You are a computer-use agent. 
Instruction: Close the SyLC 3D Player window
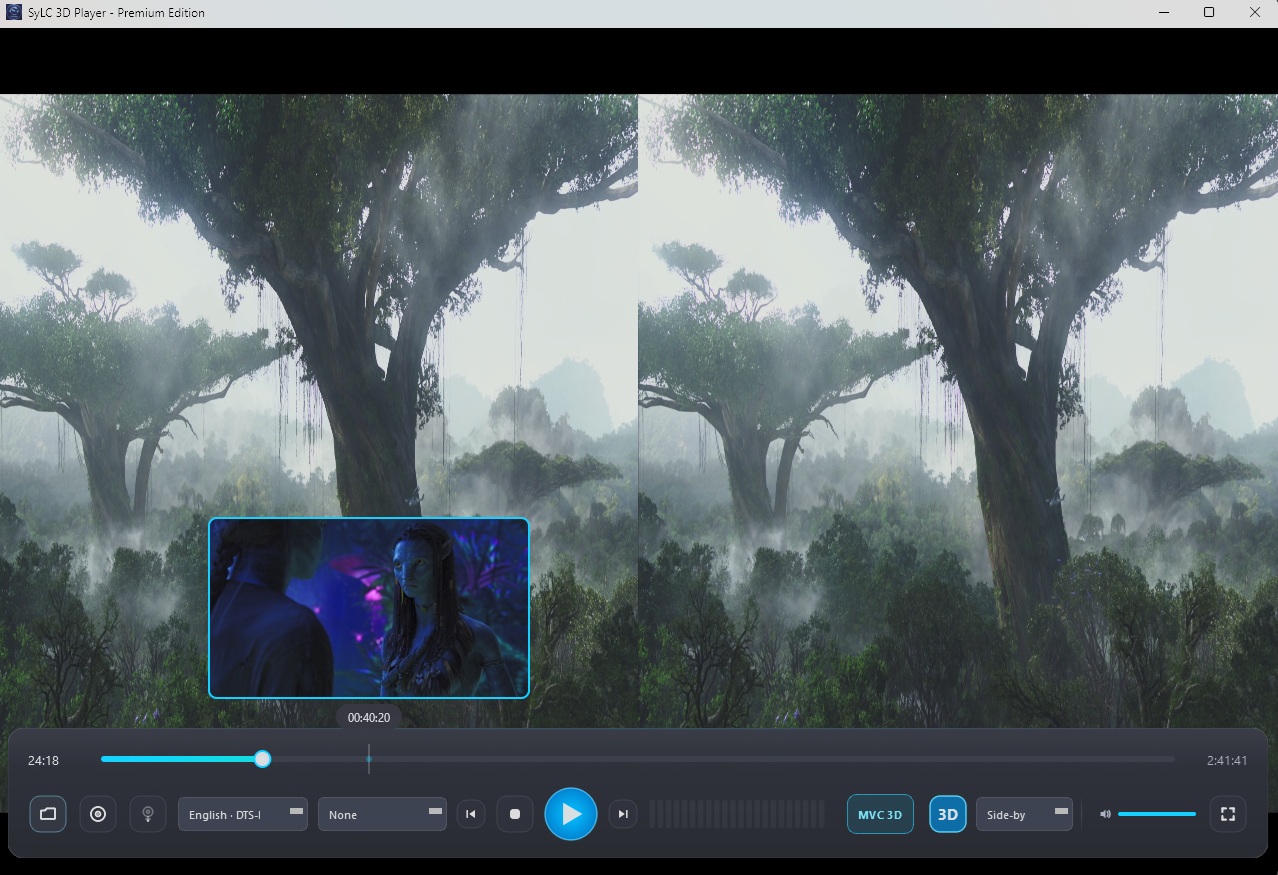click(1255, 13)
